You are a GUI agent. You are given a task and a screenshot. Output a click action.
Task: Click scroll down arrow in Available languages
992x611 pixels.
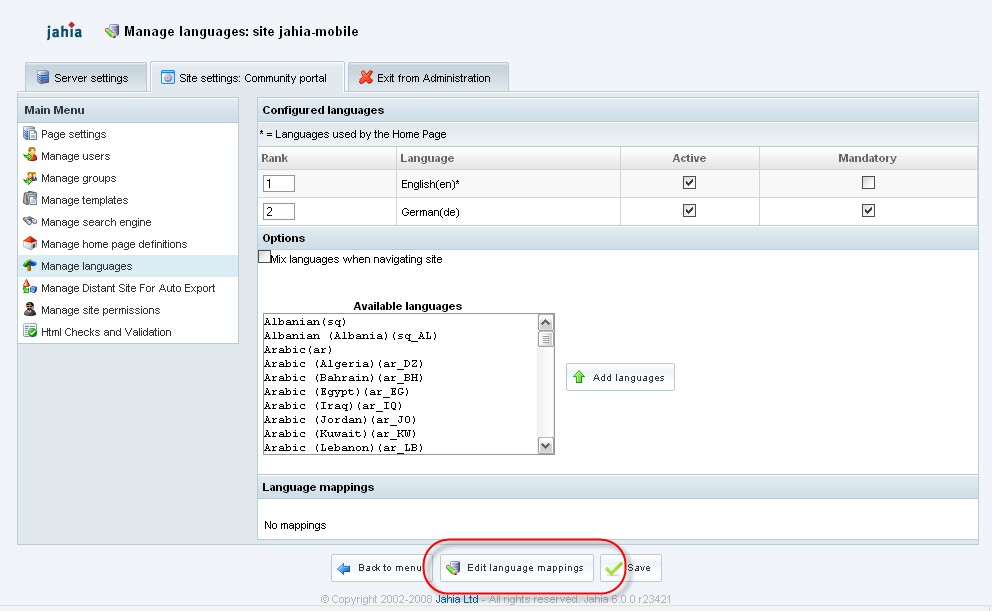[545, 446]
